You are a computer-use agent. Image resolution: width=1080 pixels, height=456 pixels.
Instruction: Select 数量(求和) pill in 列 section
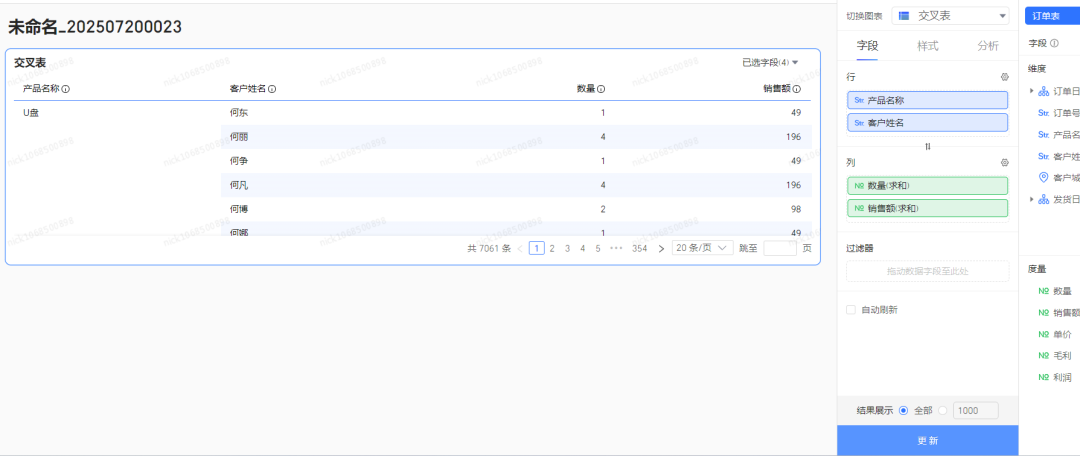coord(928,185)
